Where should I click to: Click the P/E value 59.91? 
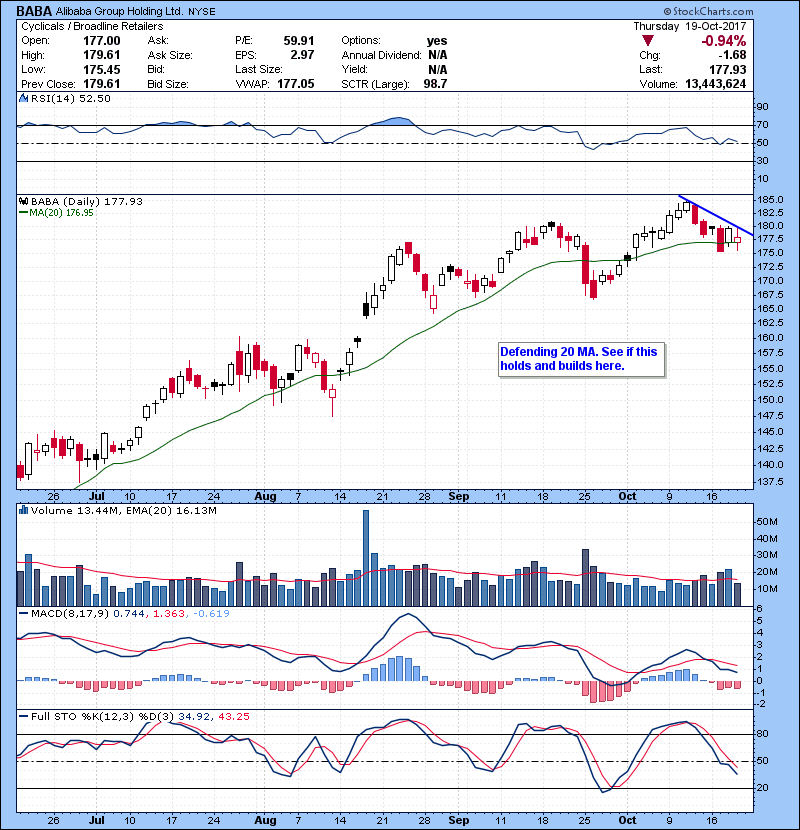pos(299,41)
